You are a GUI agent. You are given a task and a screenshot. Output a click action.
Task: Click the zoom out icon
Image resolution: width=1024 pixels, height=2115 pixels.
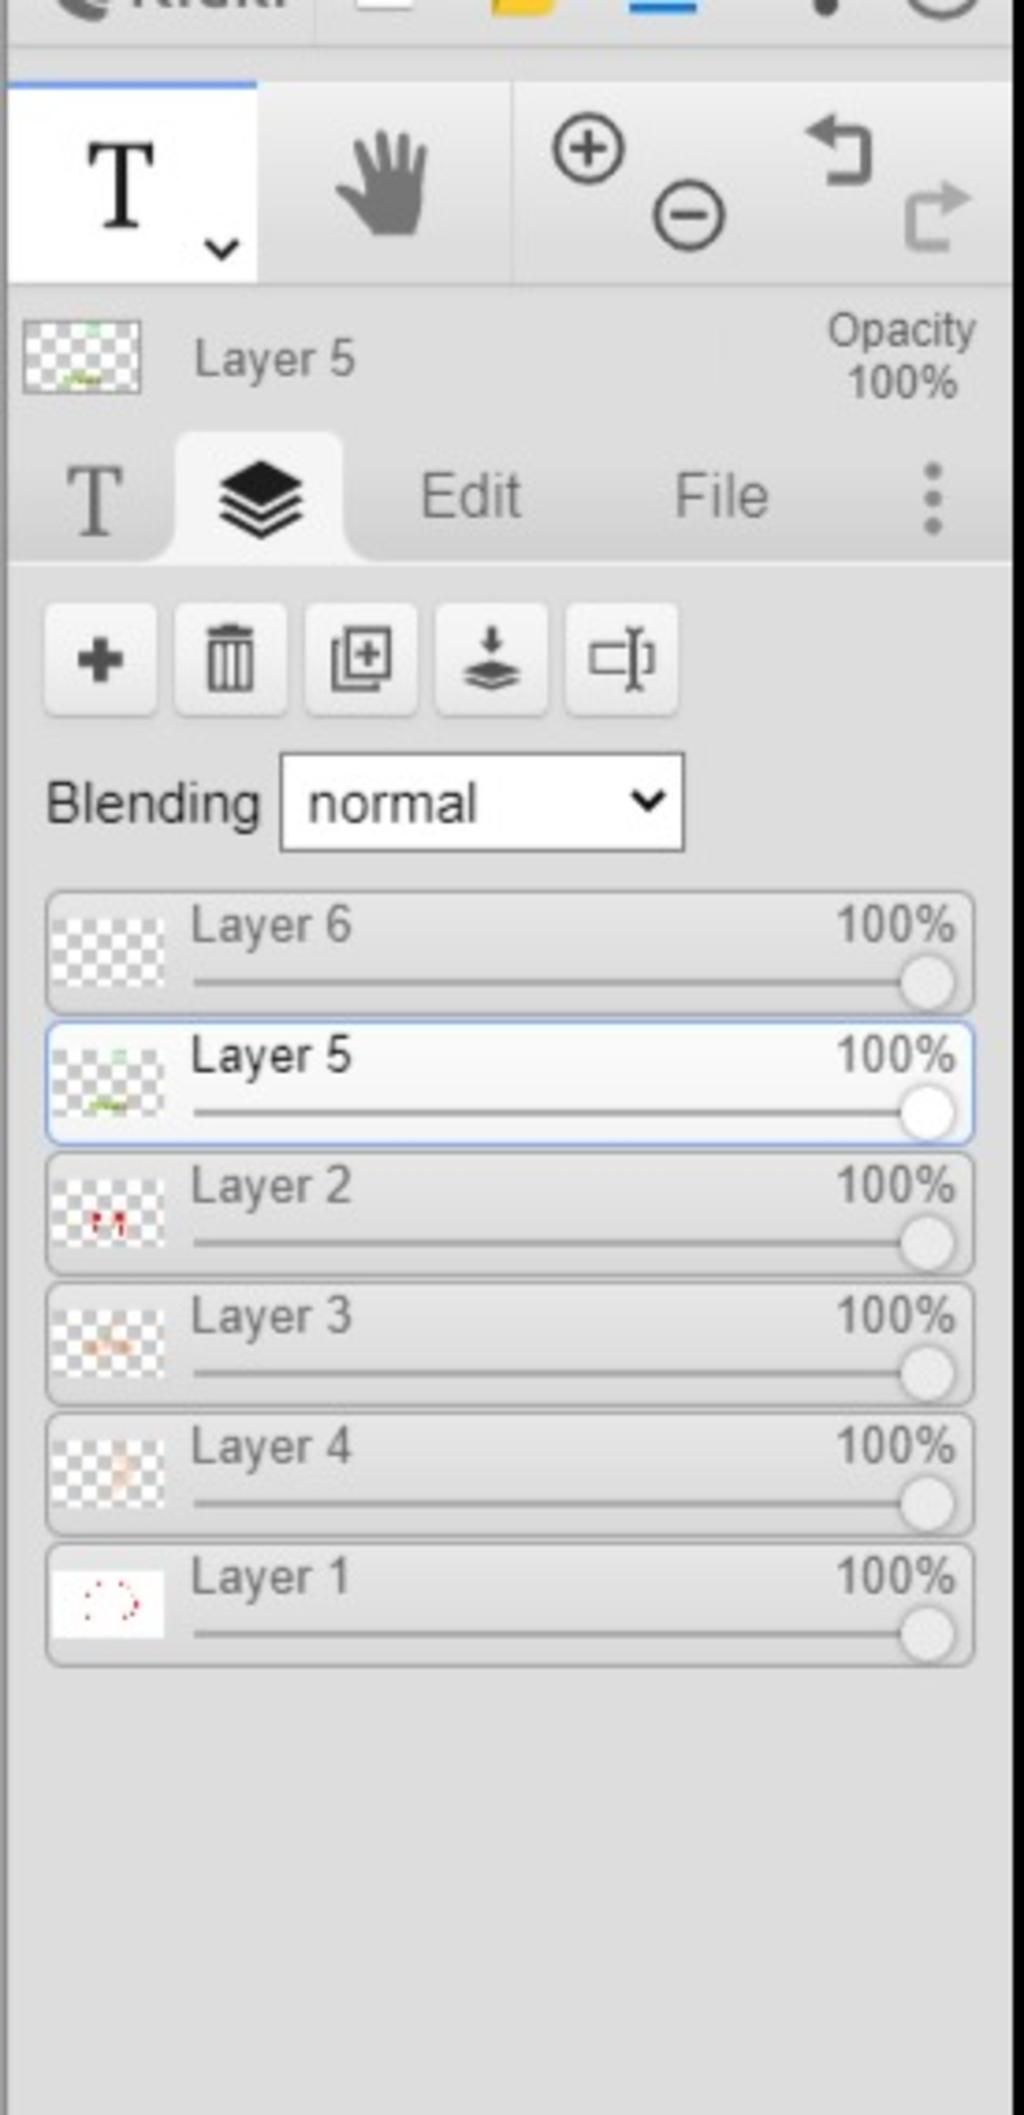[x=688, y=215]
